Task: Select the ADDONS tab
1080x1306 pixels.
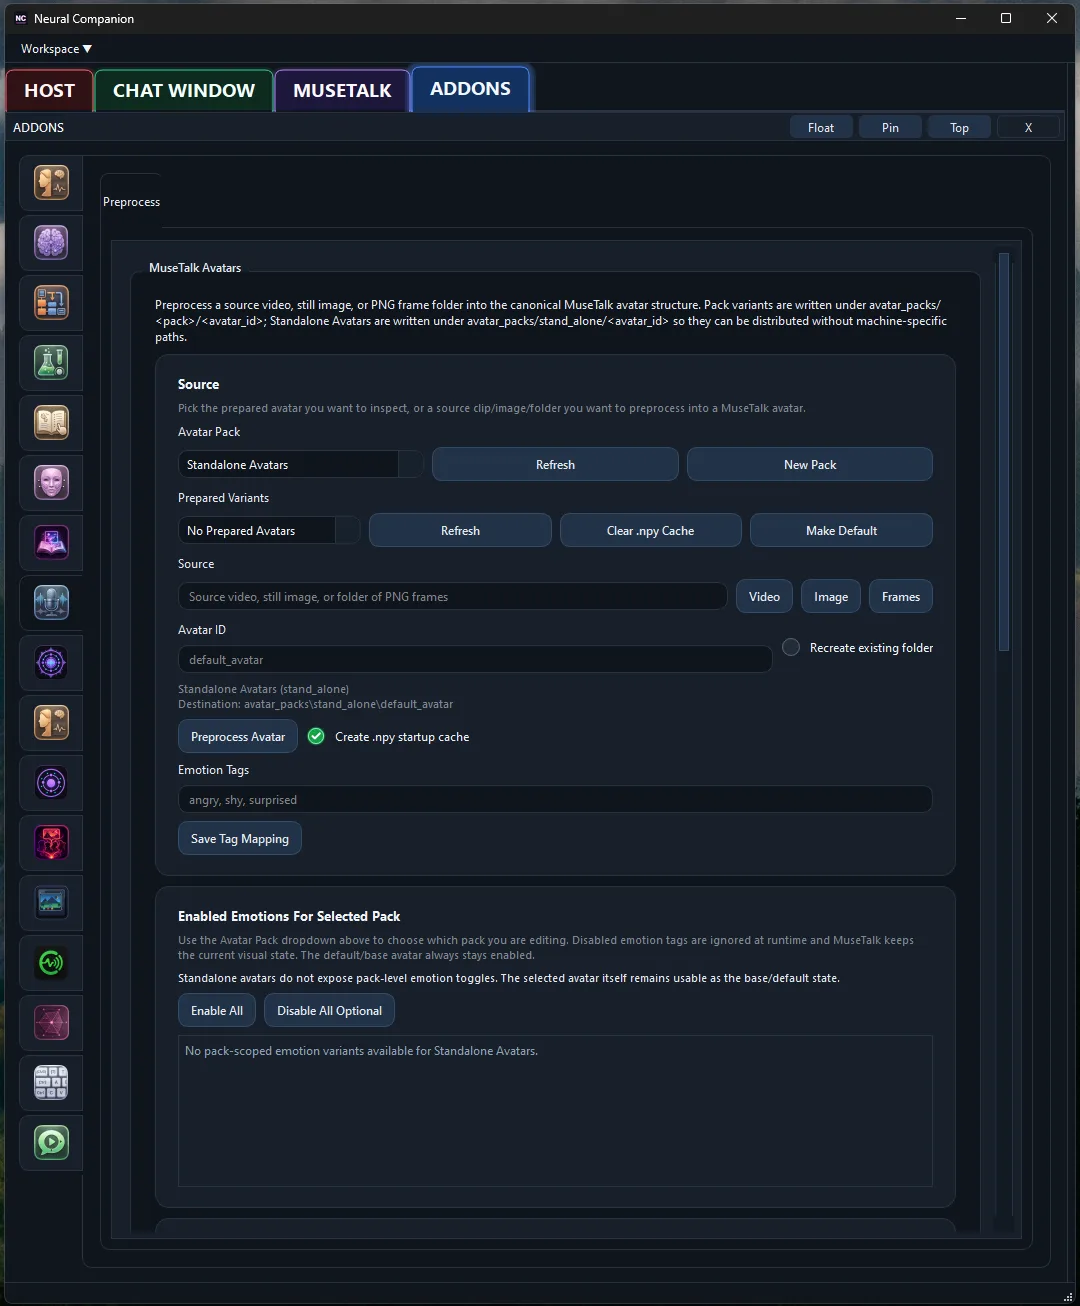Action: (x=470, y=89)
